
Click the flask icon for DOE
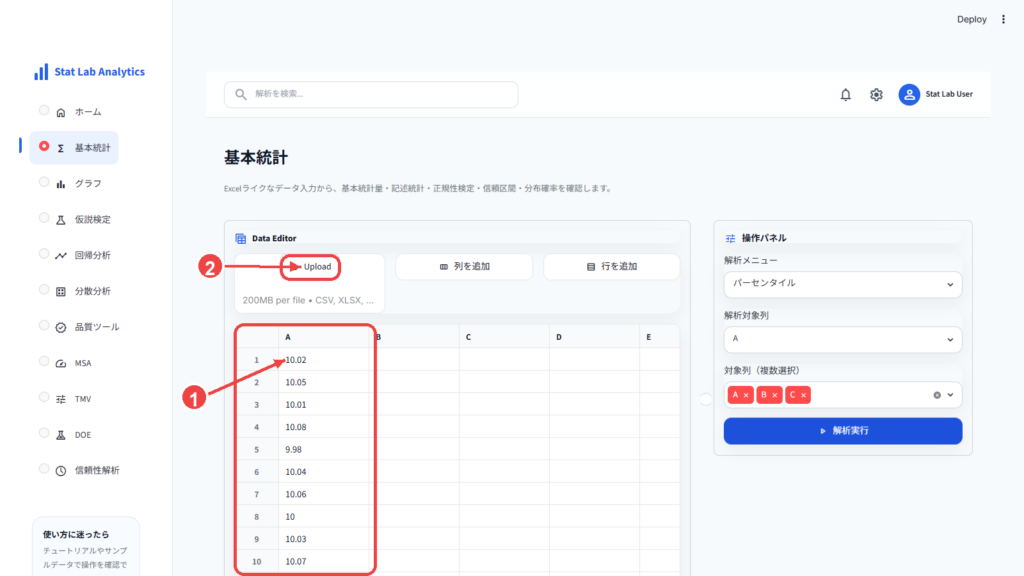click(x=61, y=435)
